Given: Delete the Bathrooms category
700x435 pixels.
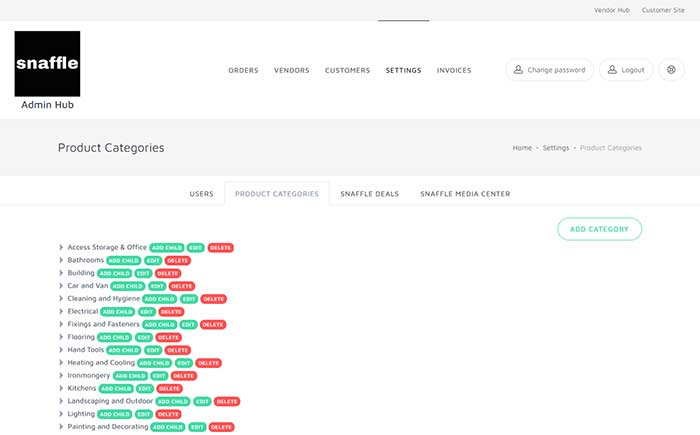Looking at the screenshot, I should pos(178,260).
